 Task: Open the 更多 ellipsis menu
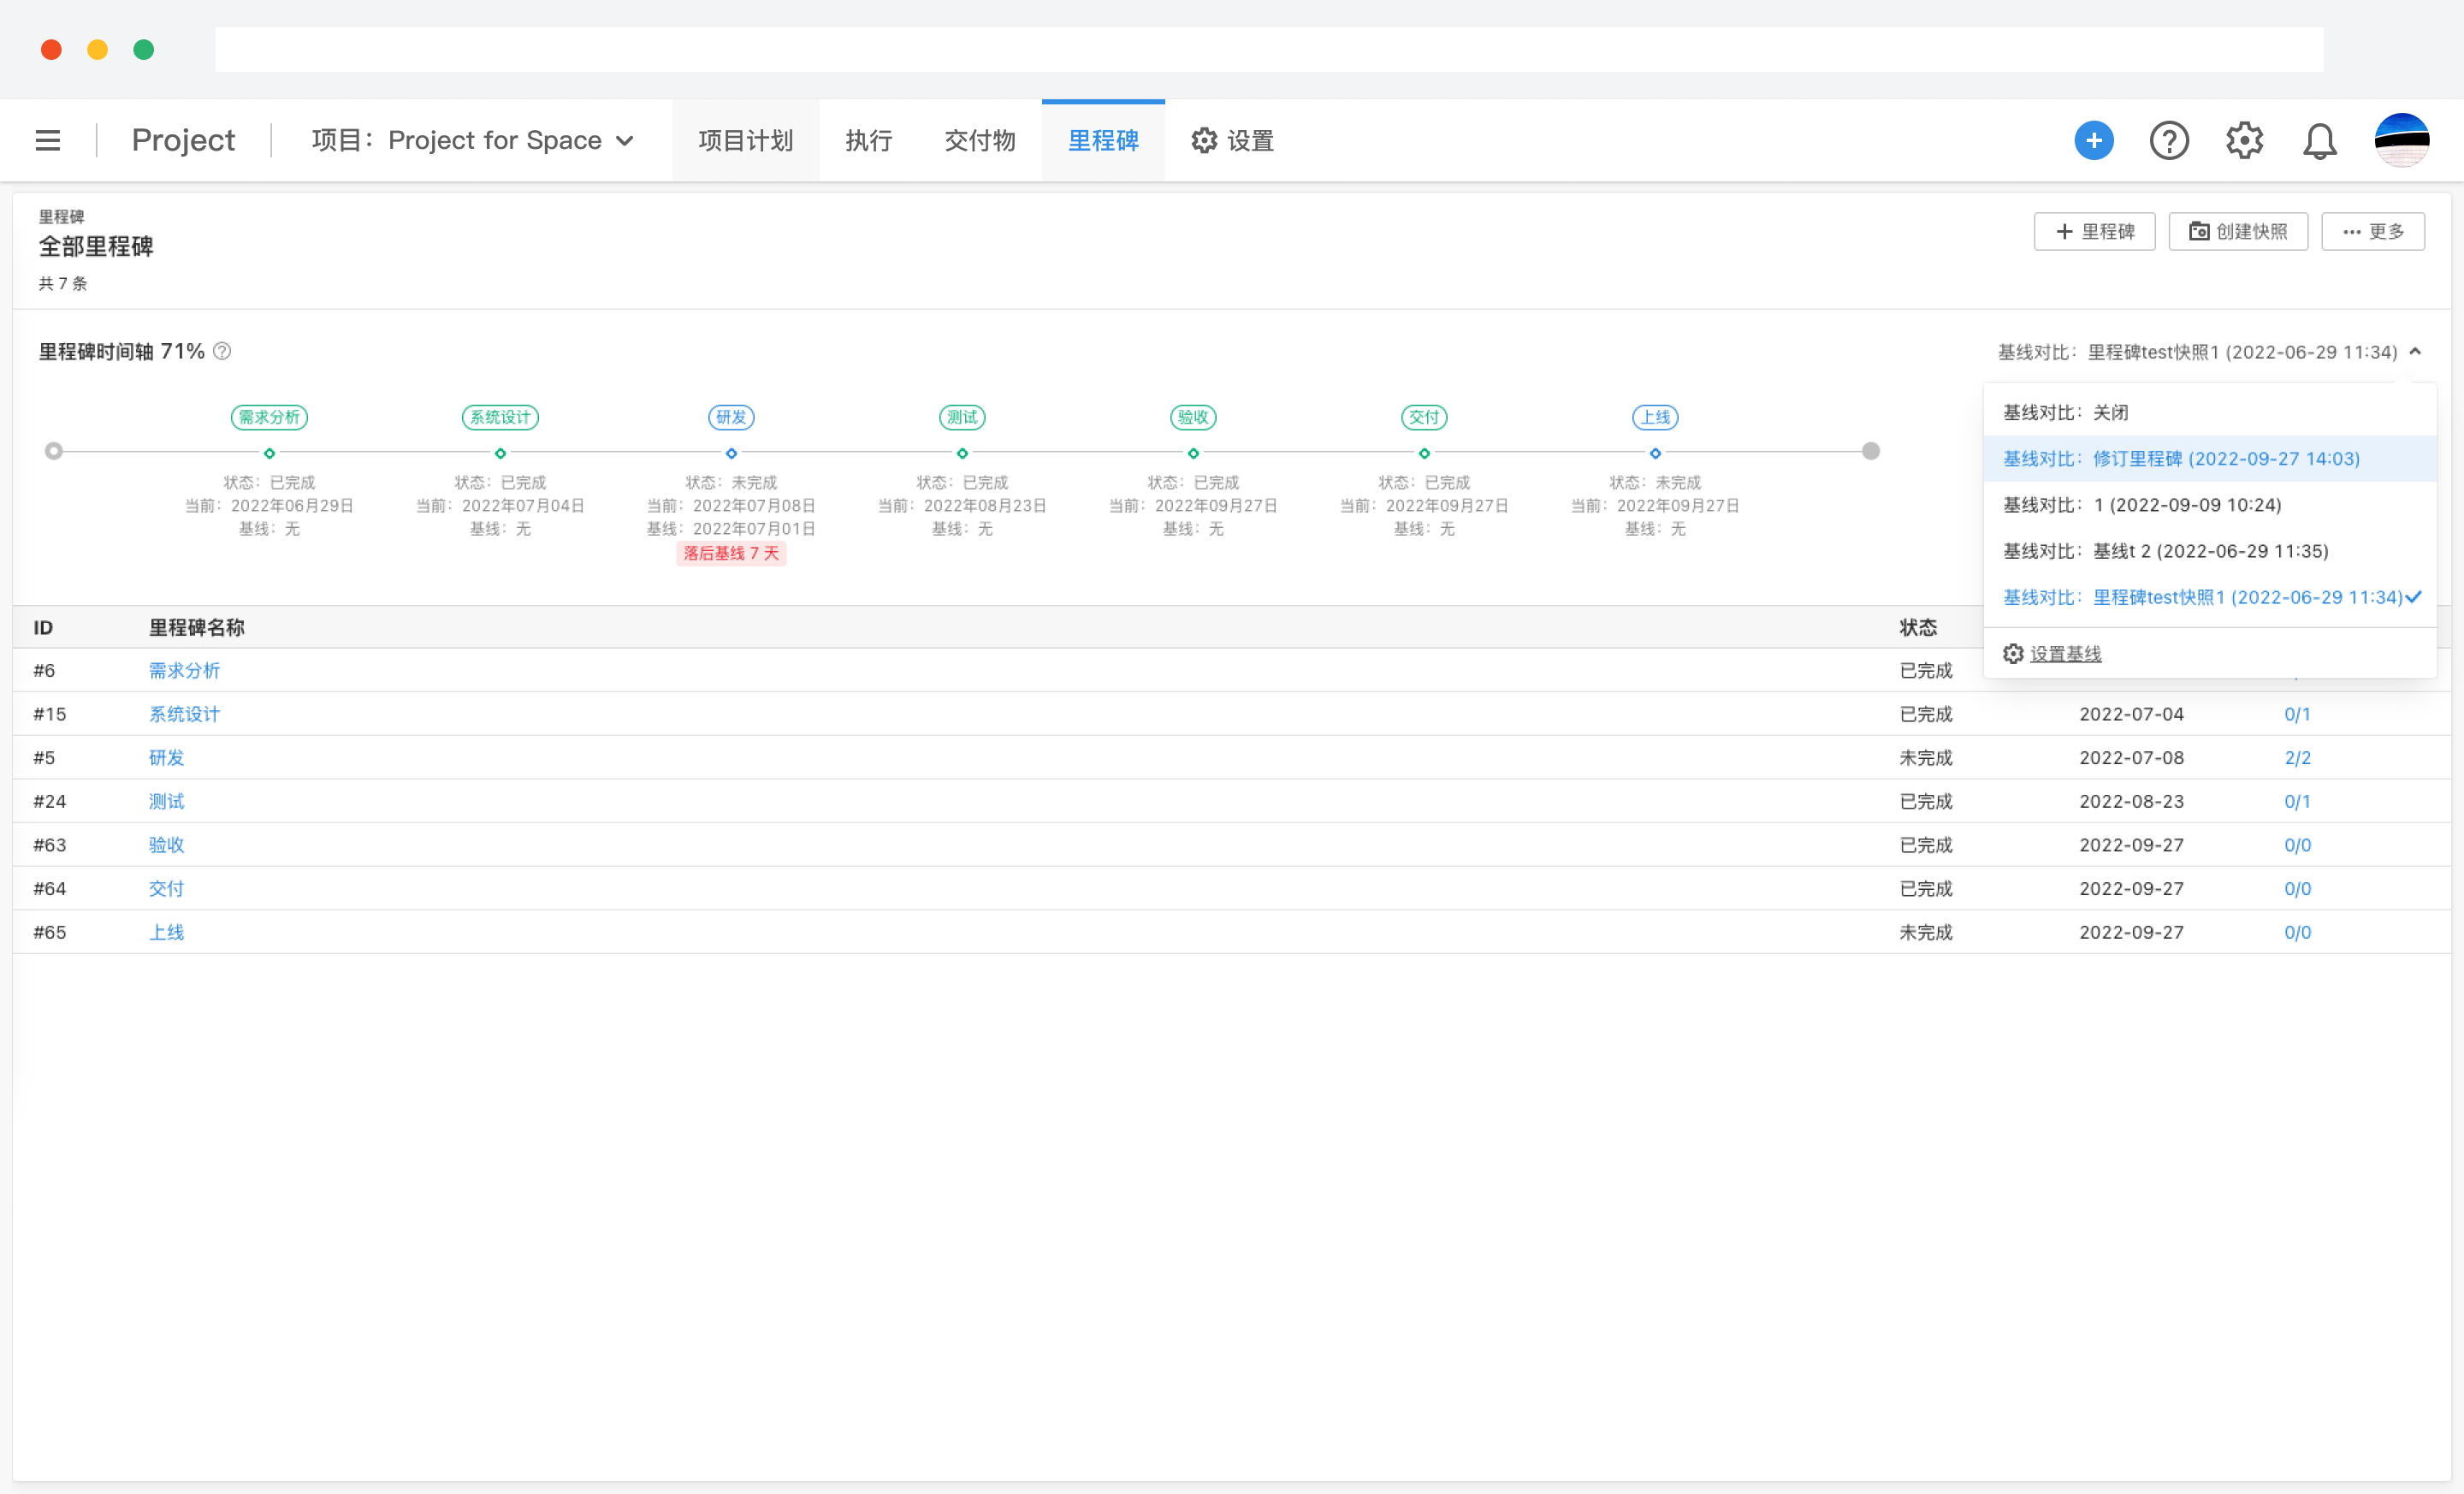[x=2373, y=231]
